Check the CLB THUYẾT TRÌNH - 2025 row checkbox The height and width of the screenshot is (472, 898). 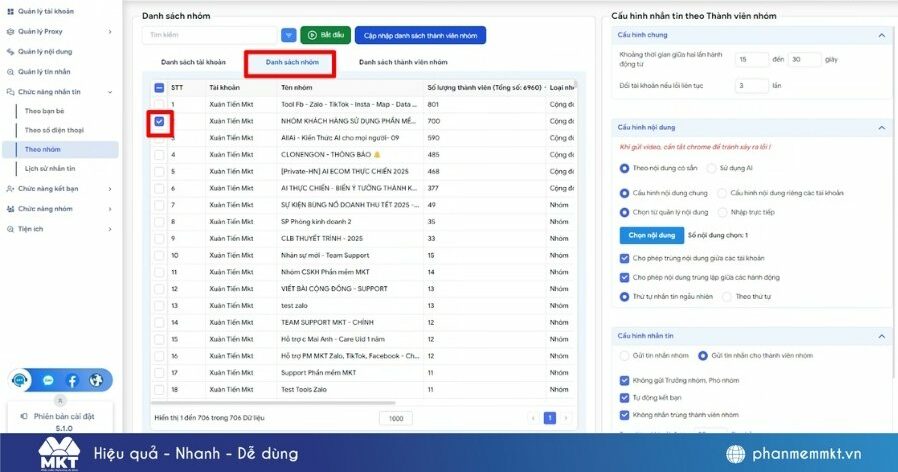coord(159,238)
